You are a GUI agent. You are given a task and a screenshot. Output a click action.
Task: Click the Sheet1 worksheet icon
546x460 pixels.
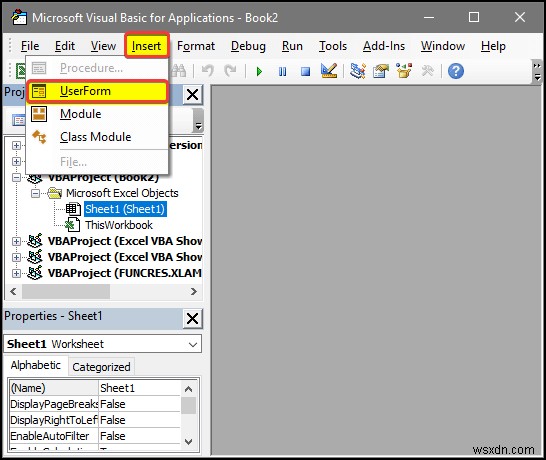(x=73, y=209)
